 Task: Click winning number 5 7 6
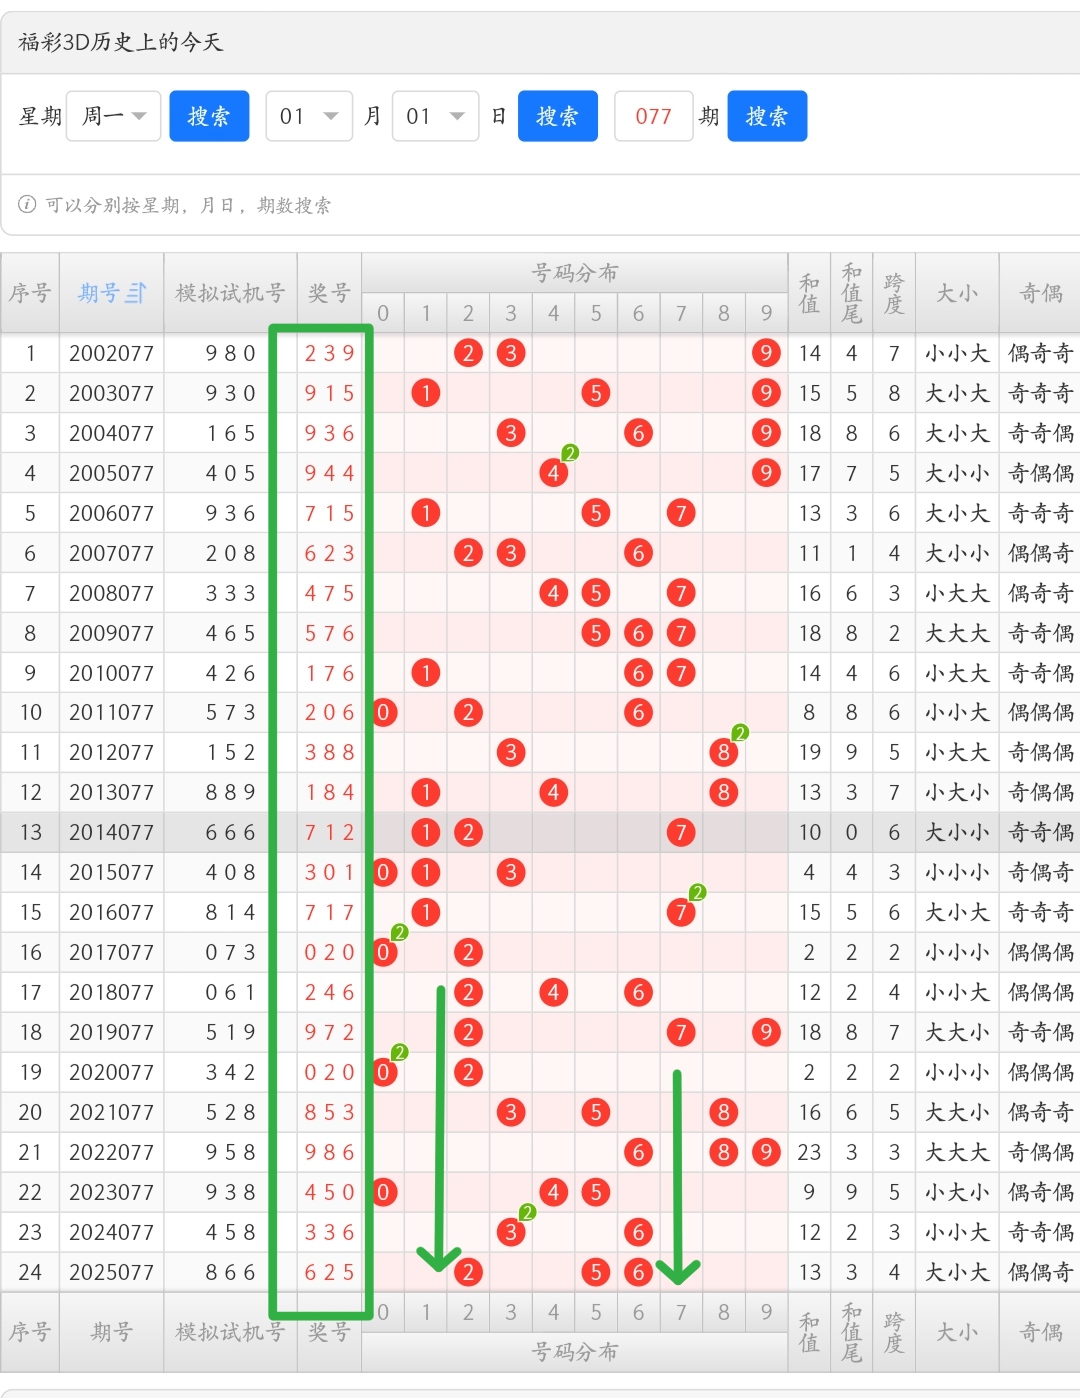pyautogui.click(x=329, y=633)
